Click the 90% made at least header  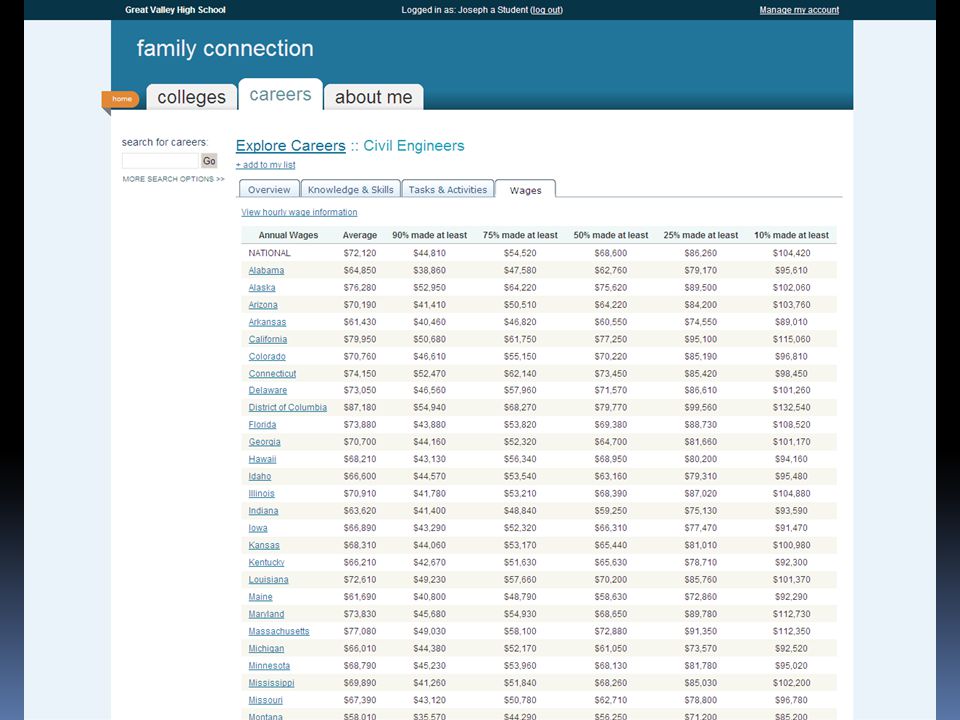(x=430, y=235)
